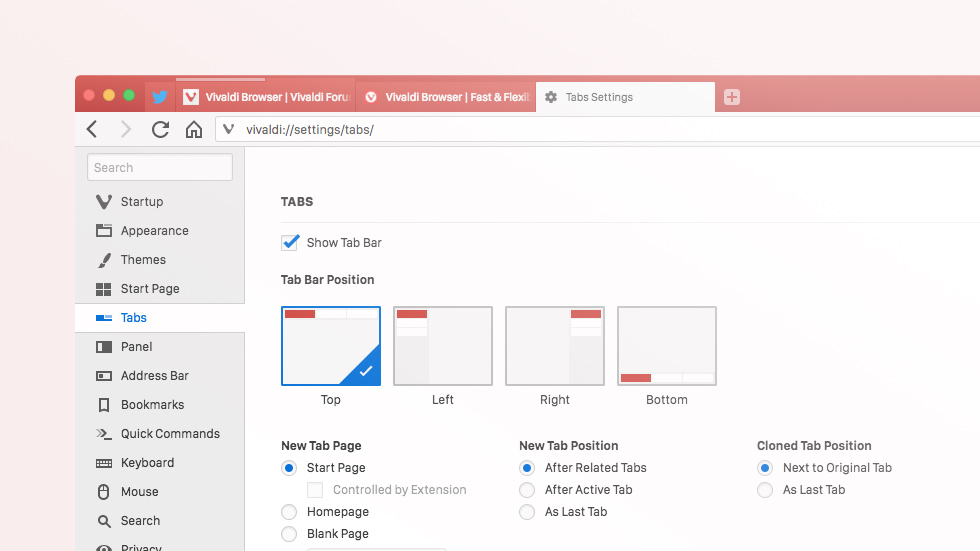Set tab bar position to Left
The image size is (980, 551).
point(442,345)
